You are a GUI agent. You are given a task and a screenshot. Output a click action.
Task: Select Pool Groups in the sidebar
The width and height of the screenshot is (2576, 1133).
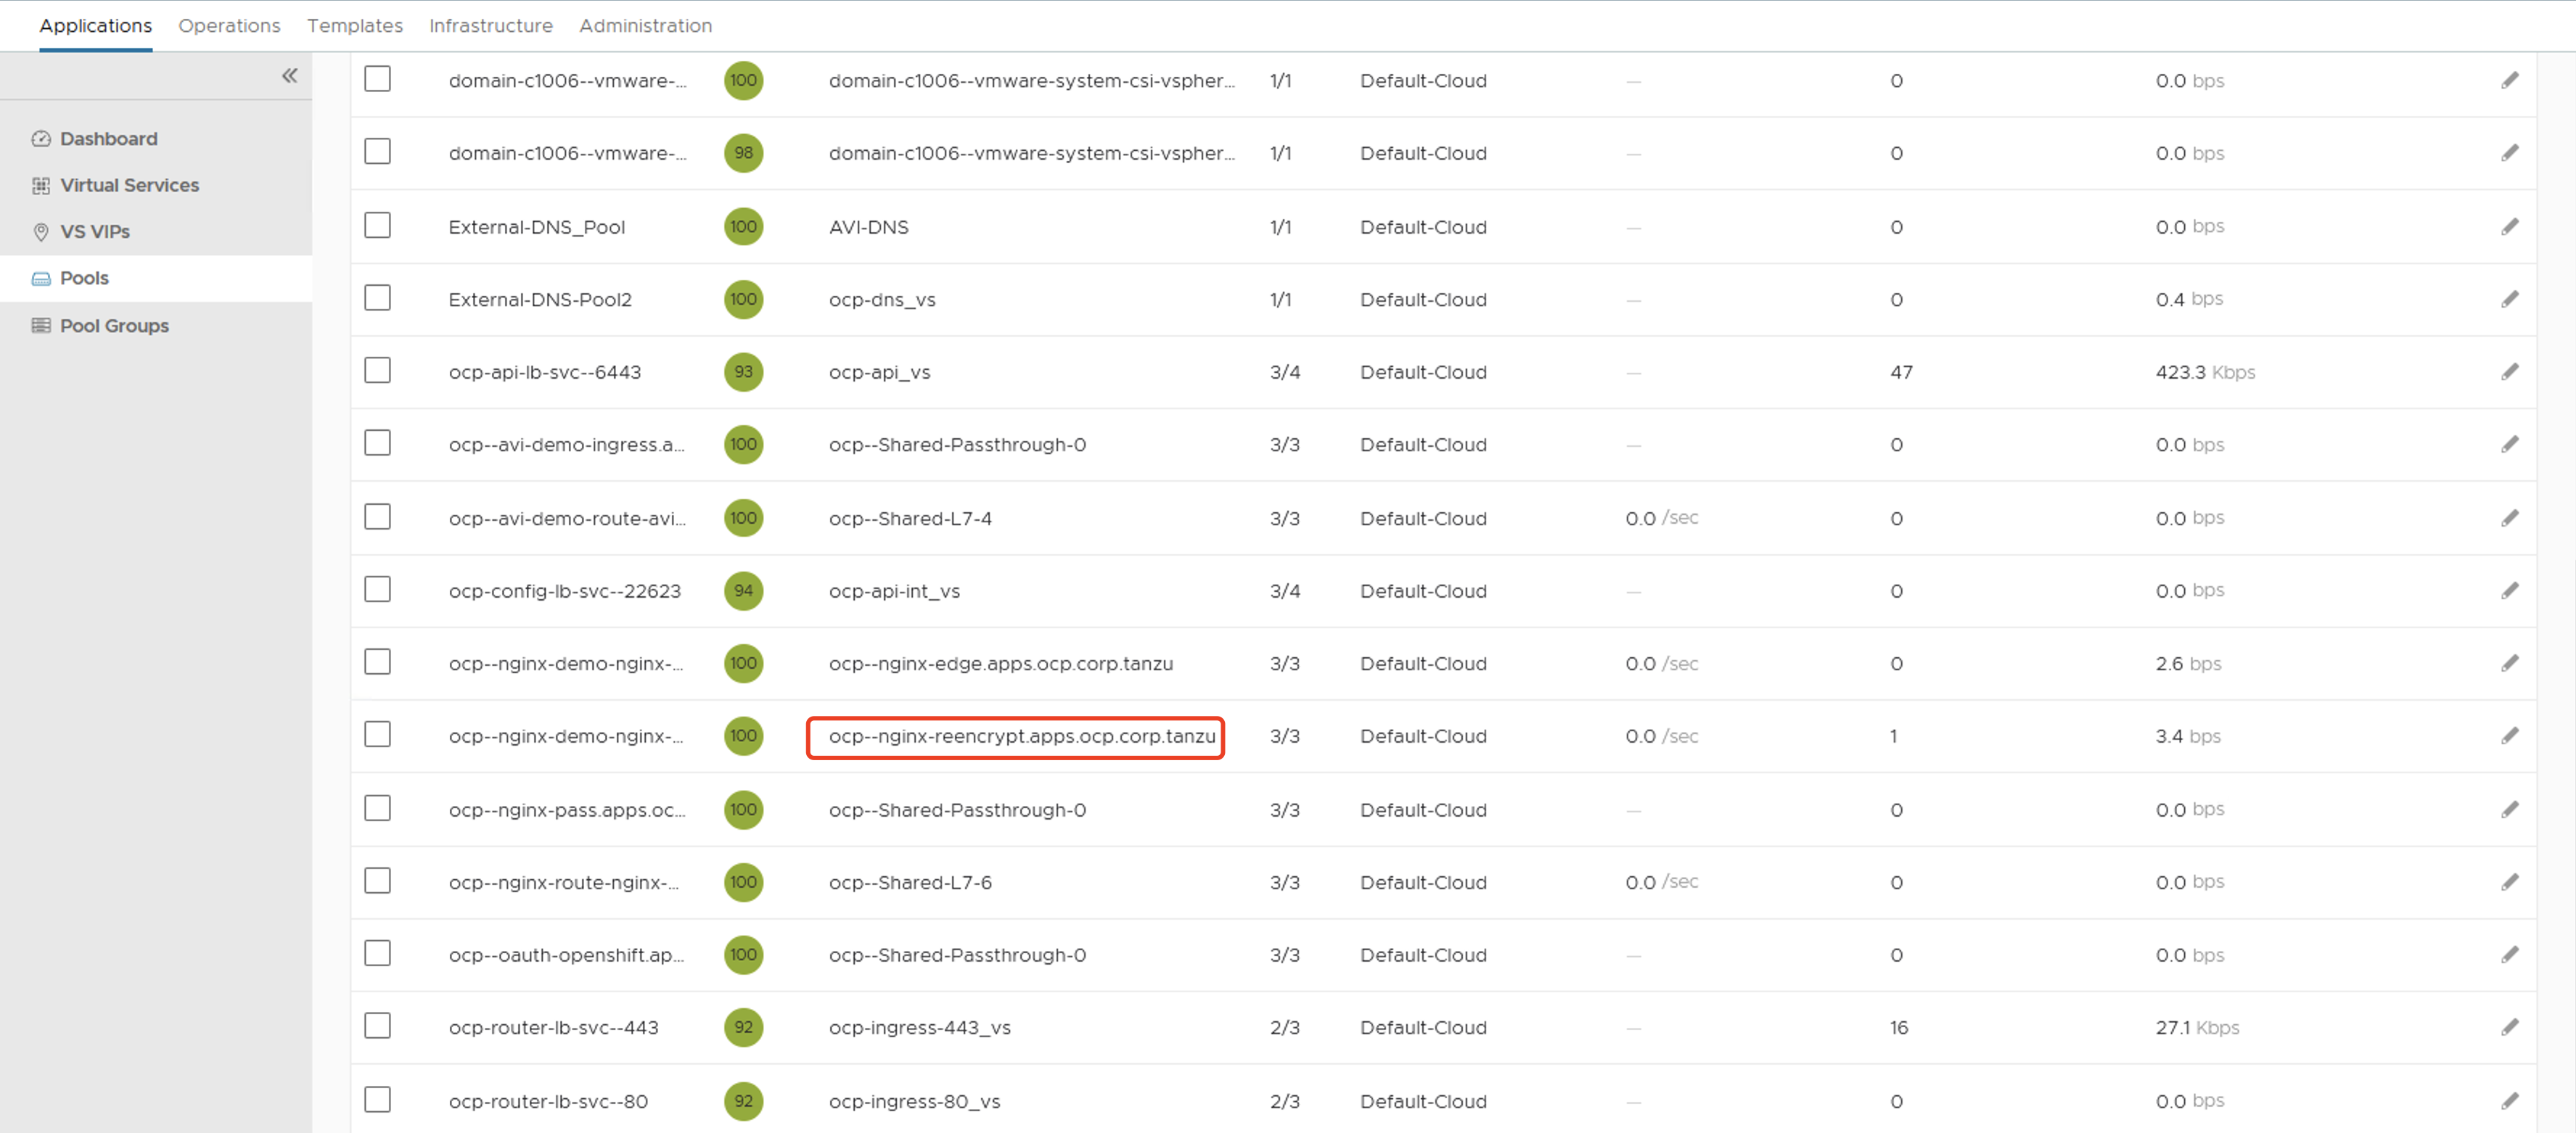(113, 326)
